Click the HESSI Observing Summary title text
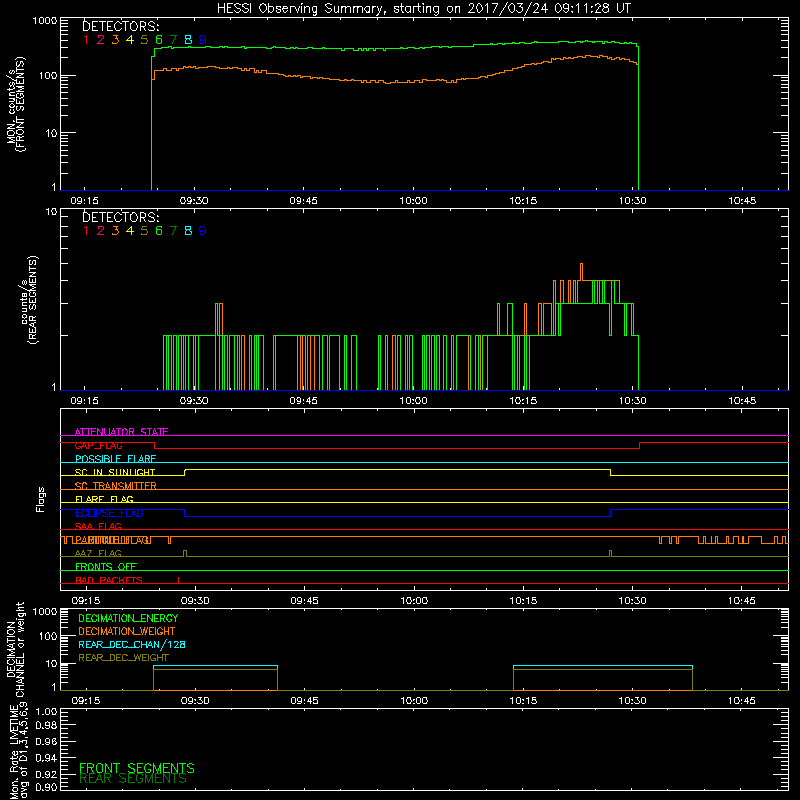 tap(424, 9)
